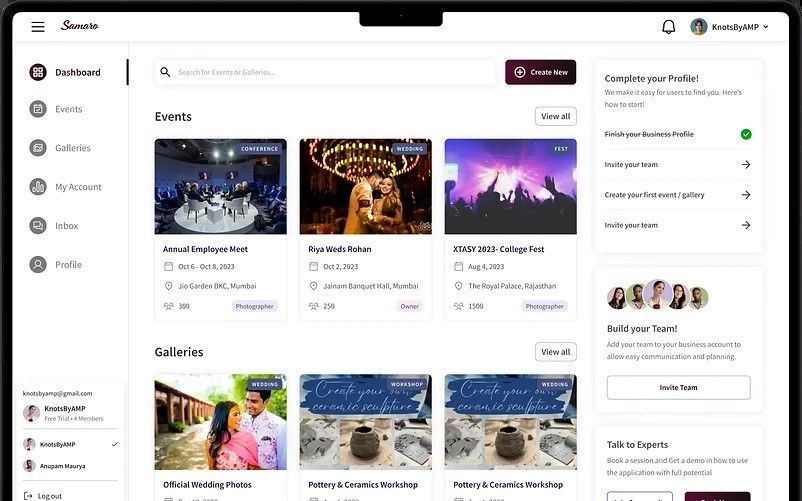This screenshot has height=501, width=802.
Task: Click the Dashboard sidebar icon
Action: coord(38,72)
